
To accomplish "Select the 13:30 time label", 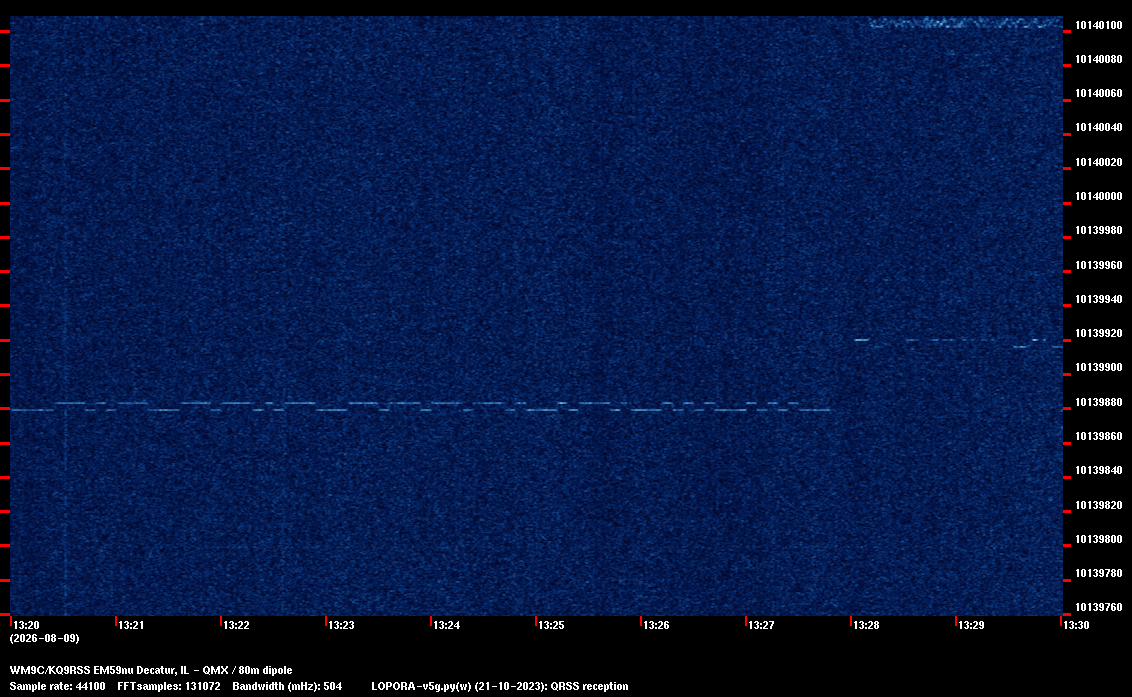I will click(x=1076, y=625).
